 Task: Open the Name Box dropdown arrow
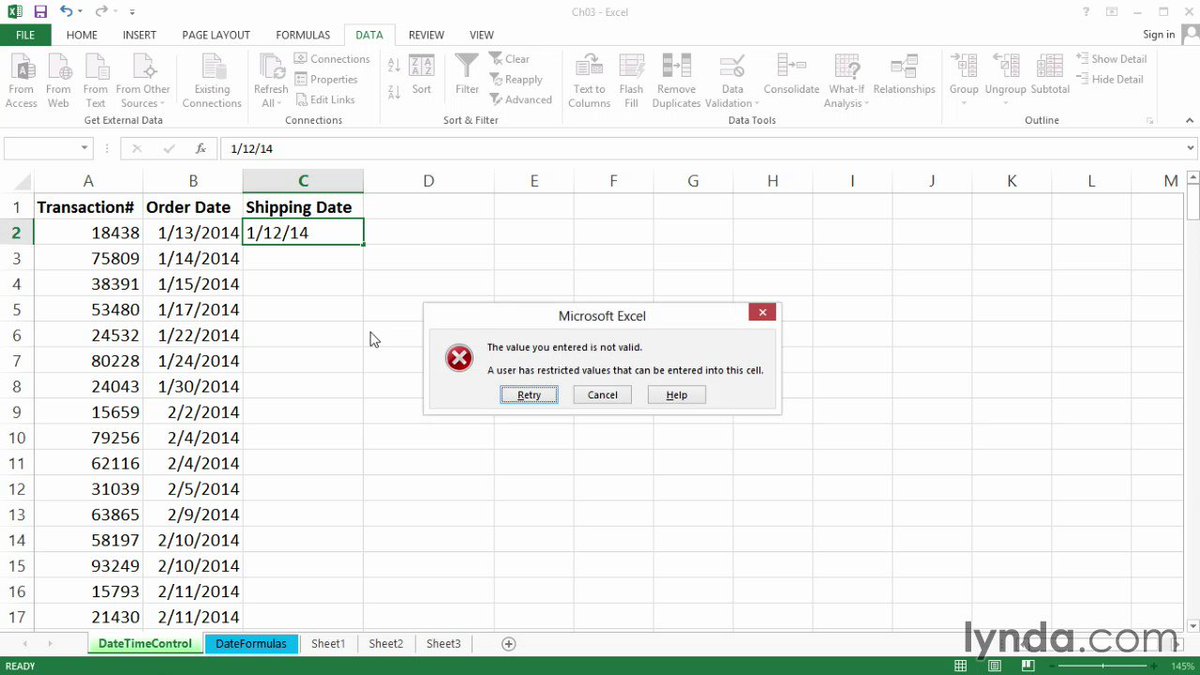tap(84, 148)
